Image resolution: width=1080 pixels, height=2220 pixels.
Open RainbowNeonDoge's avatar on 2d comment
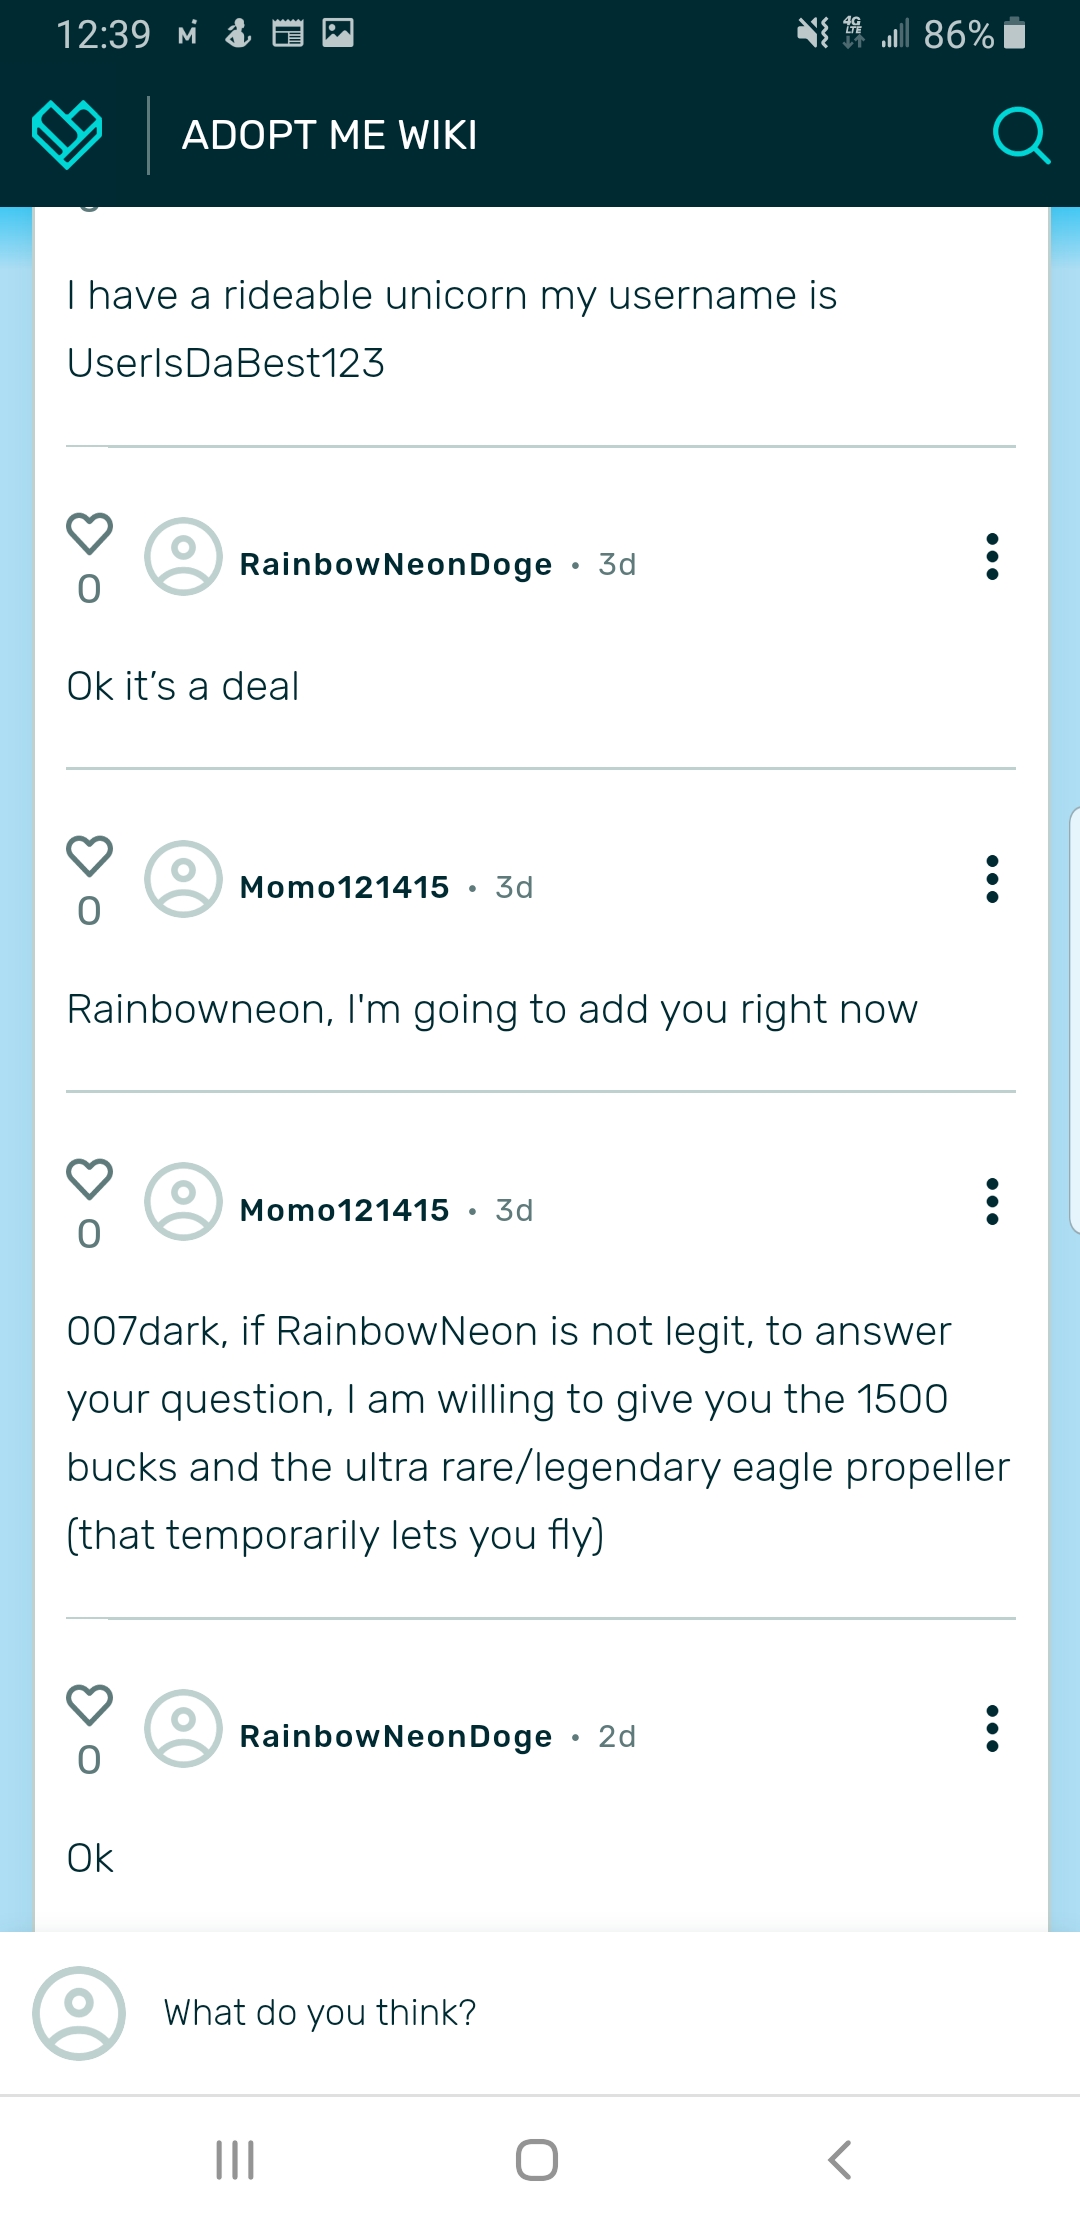(183, 1729)
